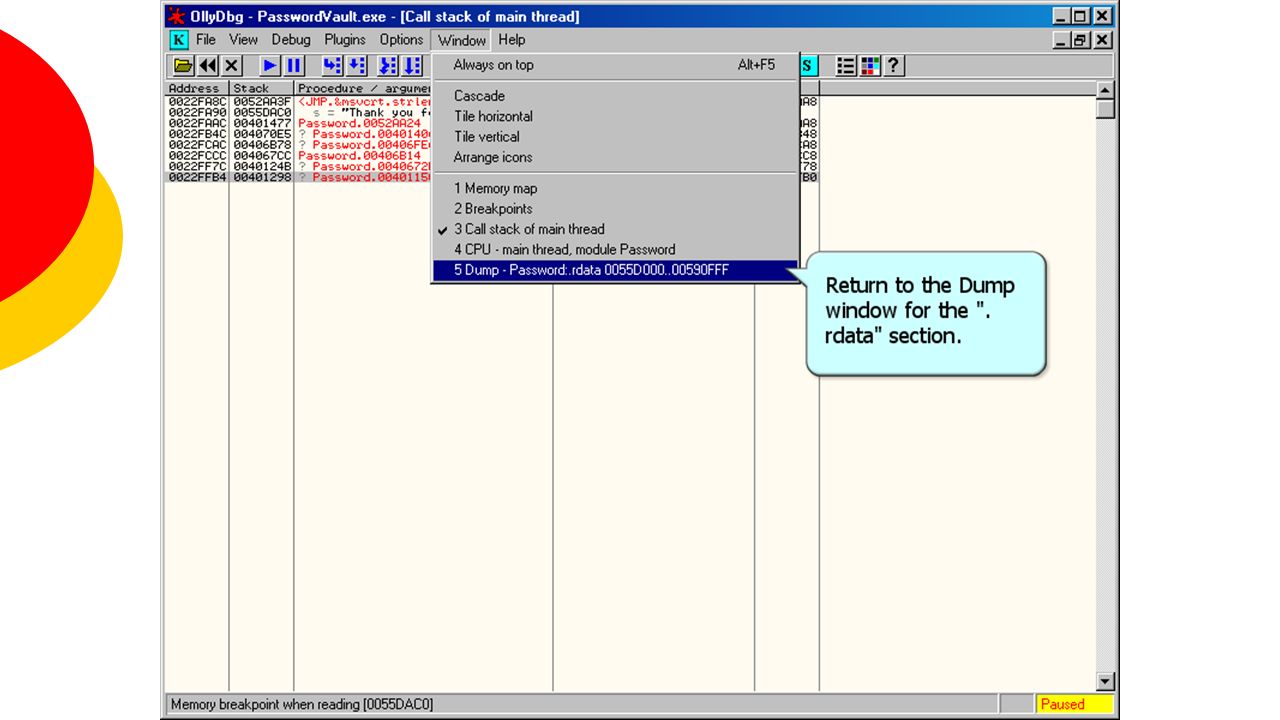Choose Tile horizontal
The height and width of the screenshot is (720, 1280).
[x=615, y=116]
